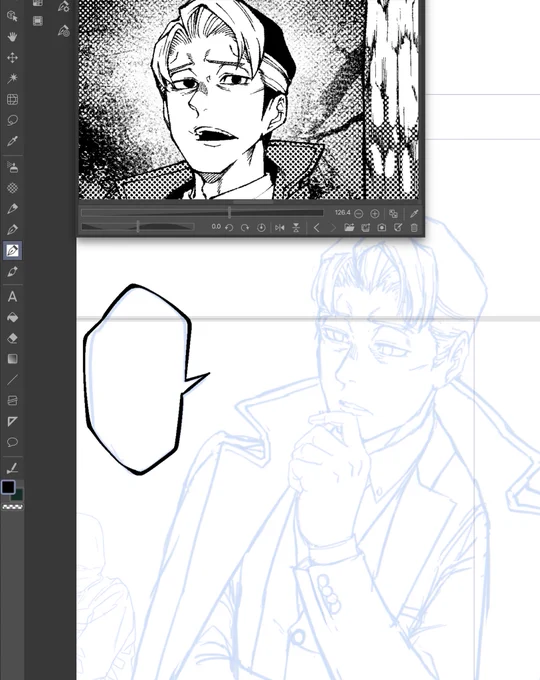This screenshot has height=680, width=540.
Task: Click the main black color swatch
Action: pyautogui.click(x=8, y=487)
